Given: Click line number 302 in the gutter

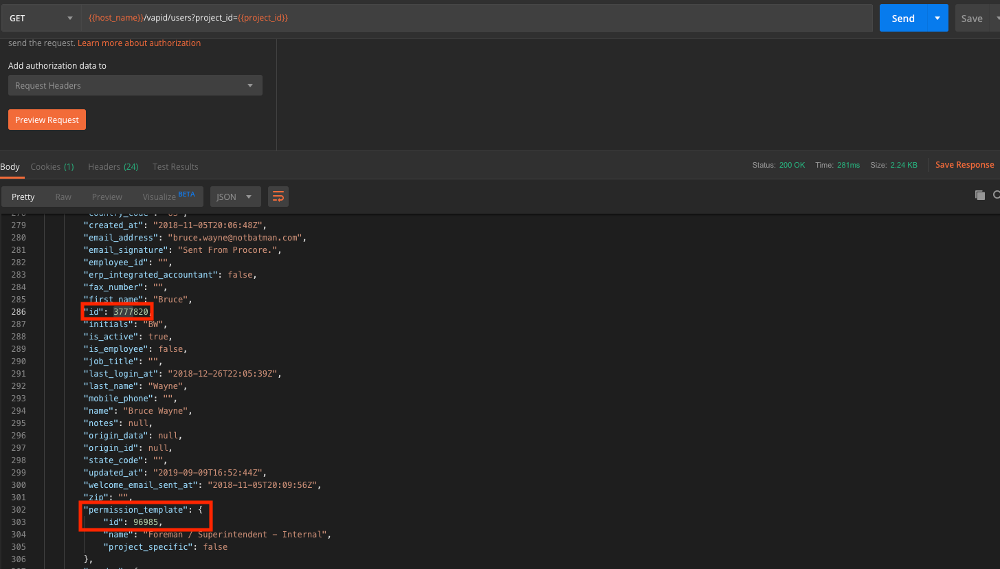Looking at the screenshot, I should click(x=18, y=510).
